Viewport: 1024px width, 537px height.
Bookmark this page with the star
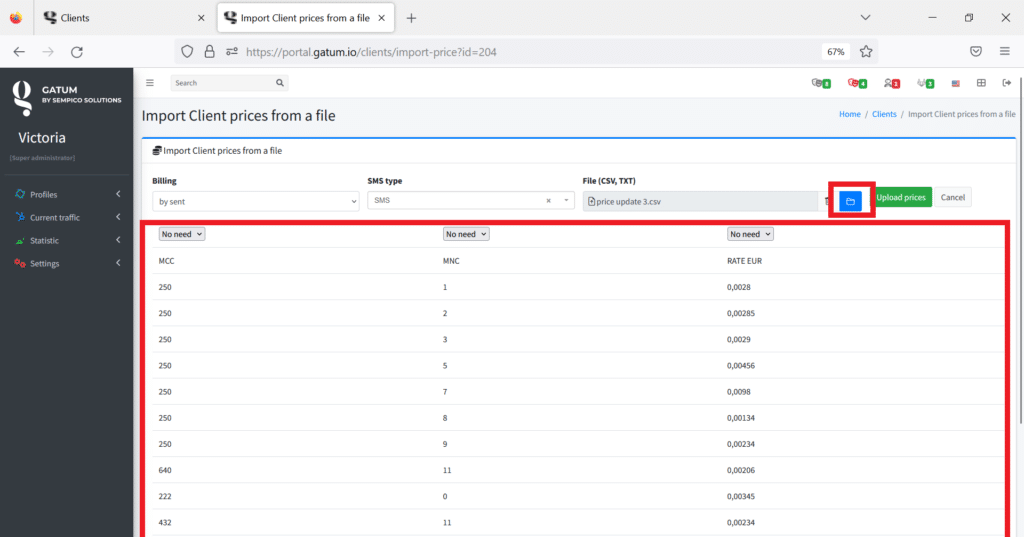pyautogui.click(x=866, y=52)
